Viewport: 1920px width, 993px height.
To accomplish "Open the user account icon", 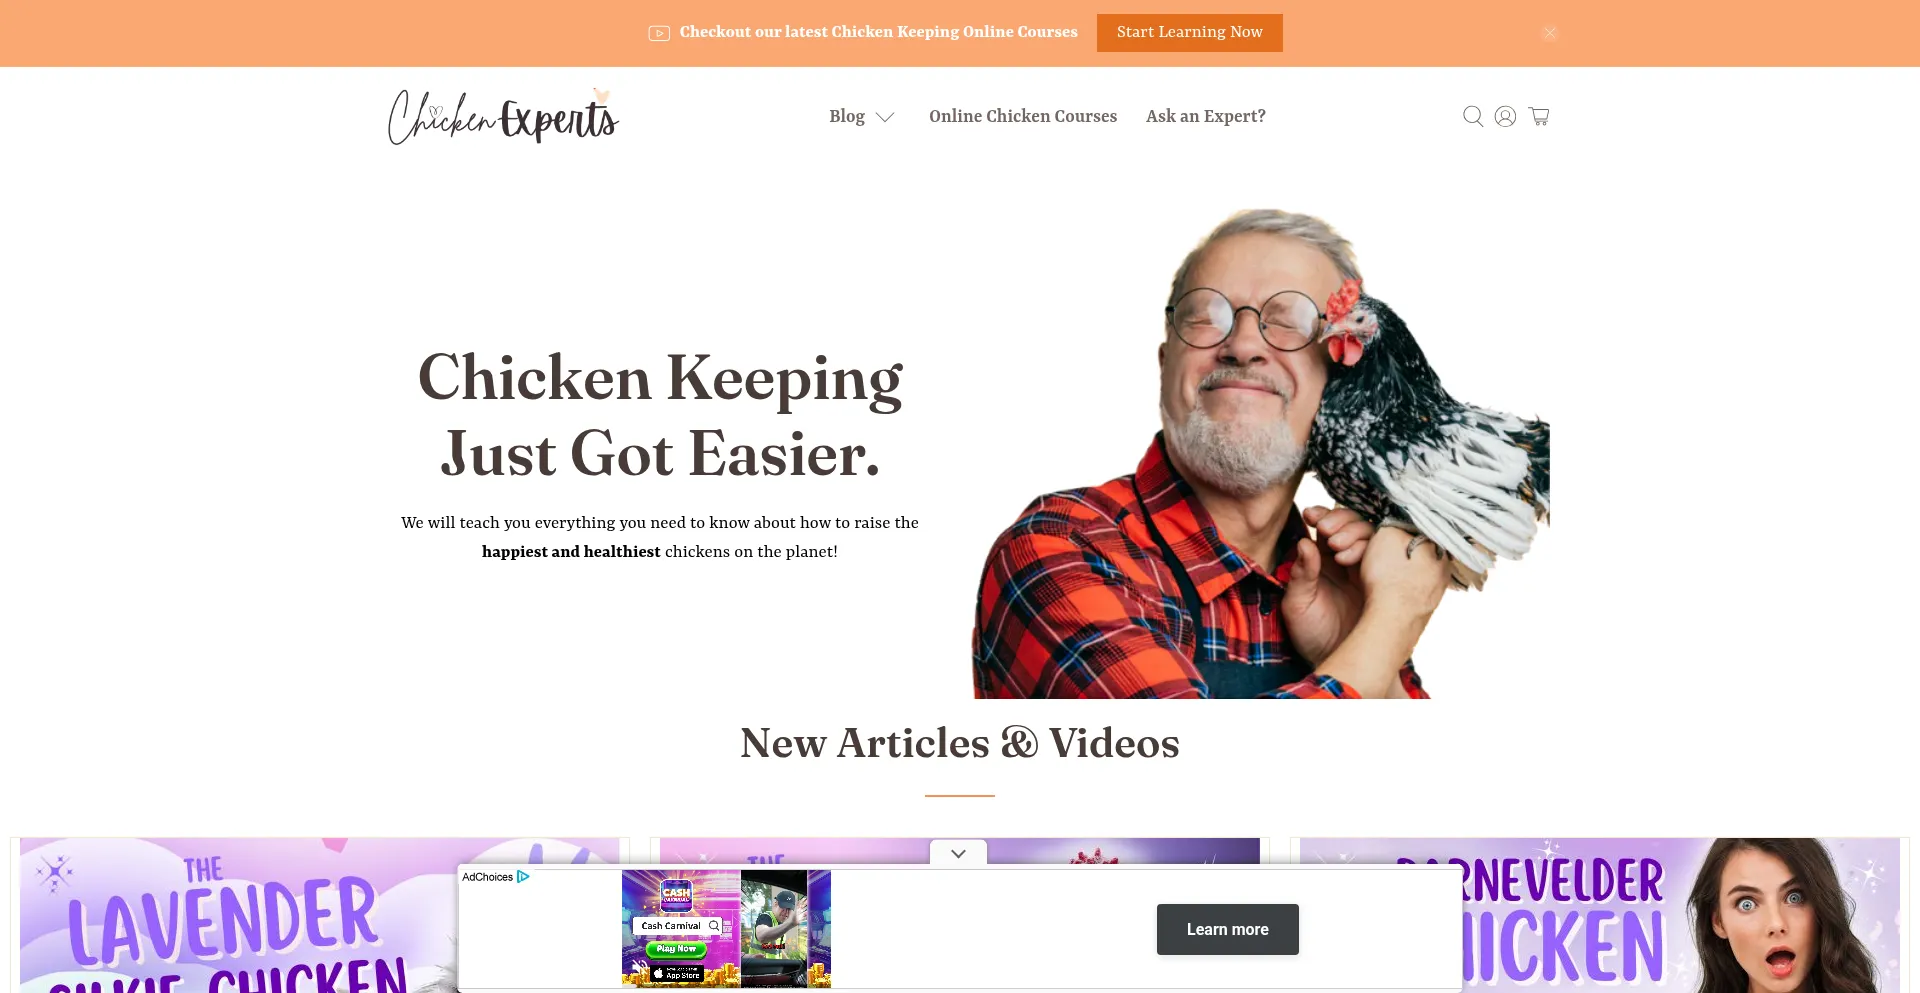I will [x=1505, y=116].
